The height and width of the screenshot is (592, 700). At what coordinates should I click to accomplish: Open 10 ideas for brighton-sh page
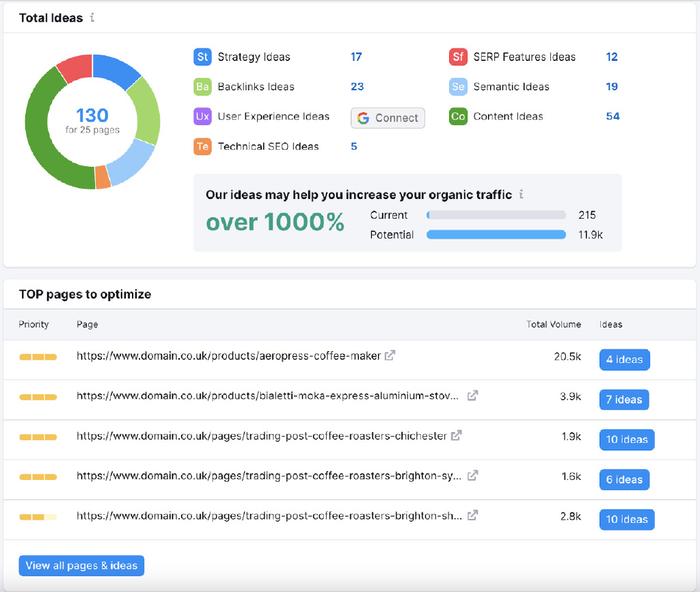(627, 519)
